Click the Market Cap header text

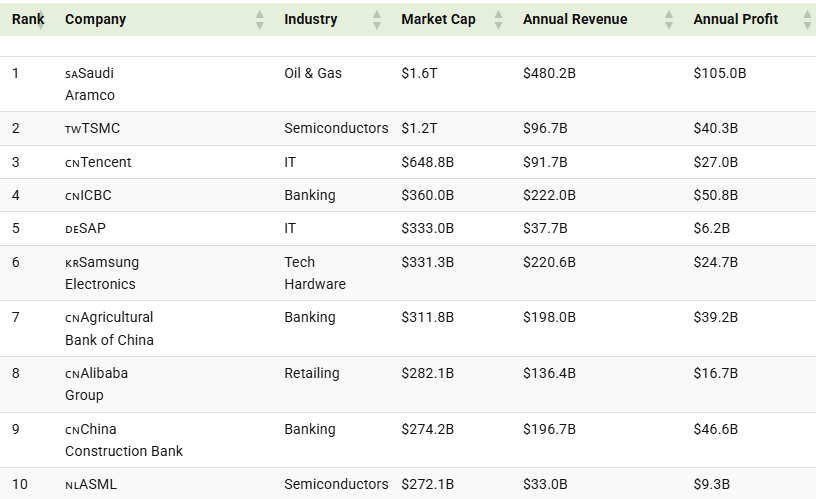[438, 19]
